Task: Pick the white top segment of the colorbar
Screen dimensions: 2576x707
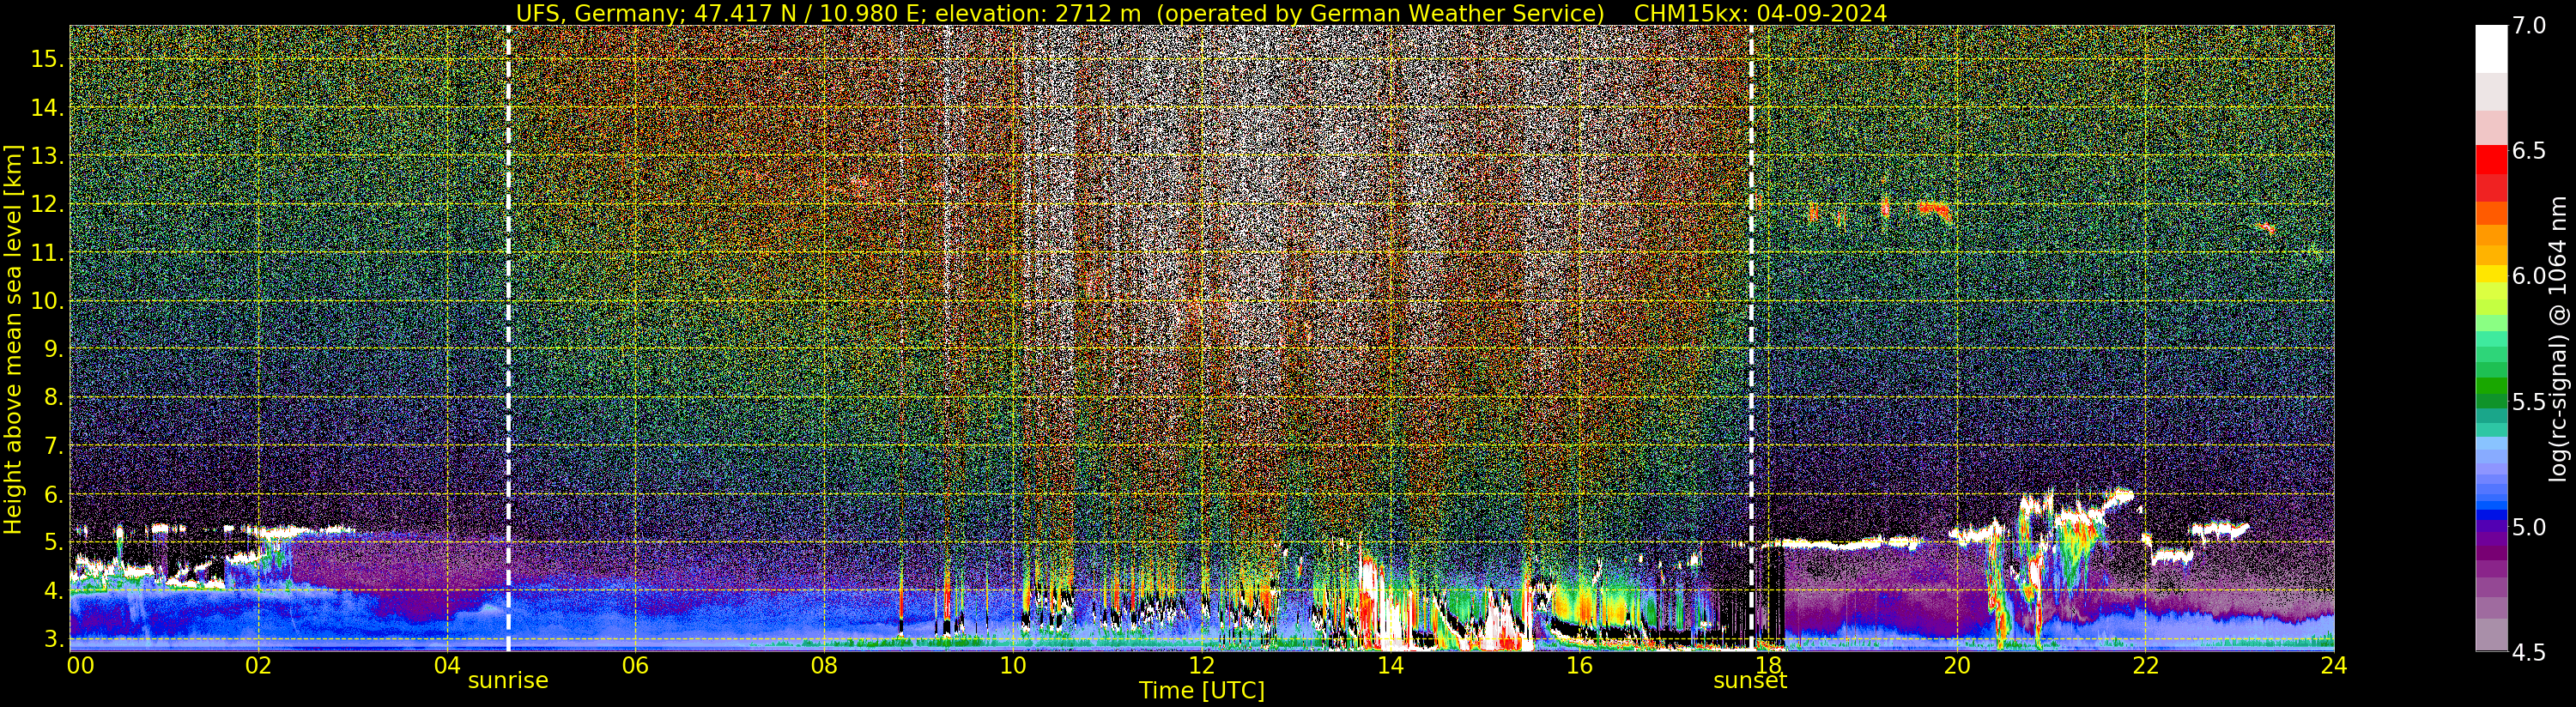Action: point(2491,49)
